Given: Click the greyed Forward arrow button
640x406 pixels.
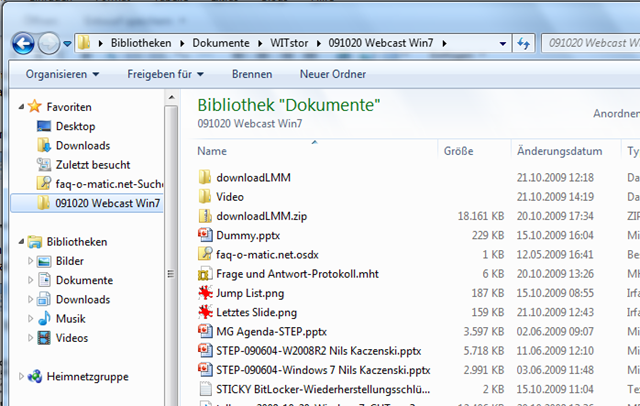Looking at the screenshot, I should (49, 43).
